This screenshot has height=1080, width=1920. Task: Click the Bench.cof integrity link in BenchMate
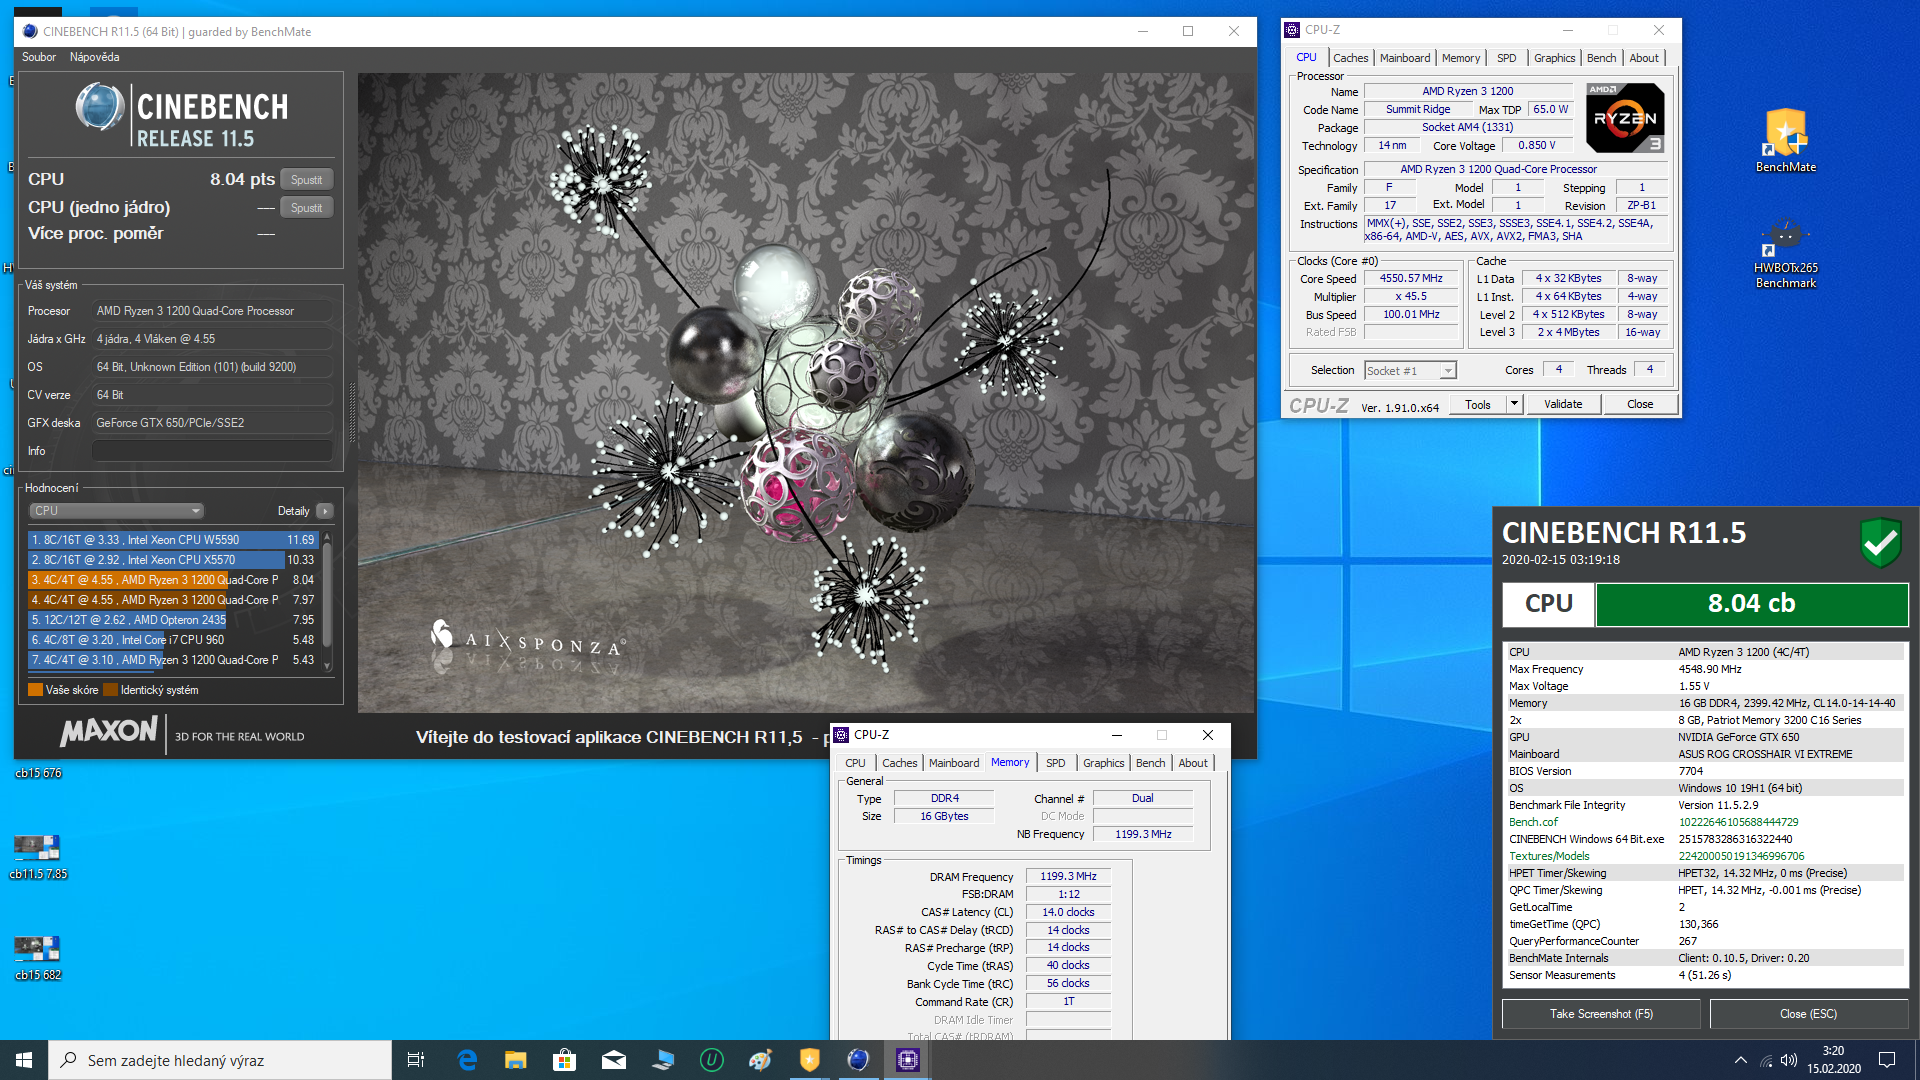(1533, 822)
